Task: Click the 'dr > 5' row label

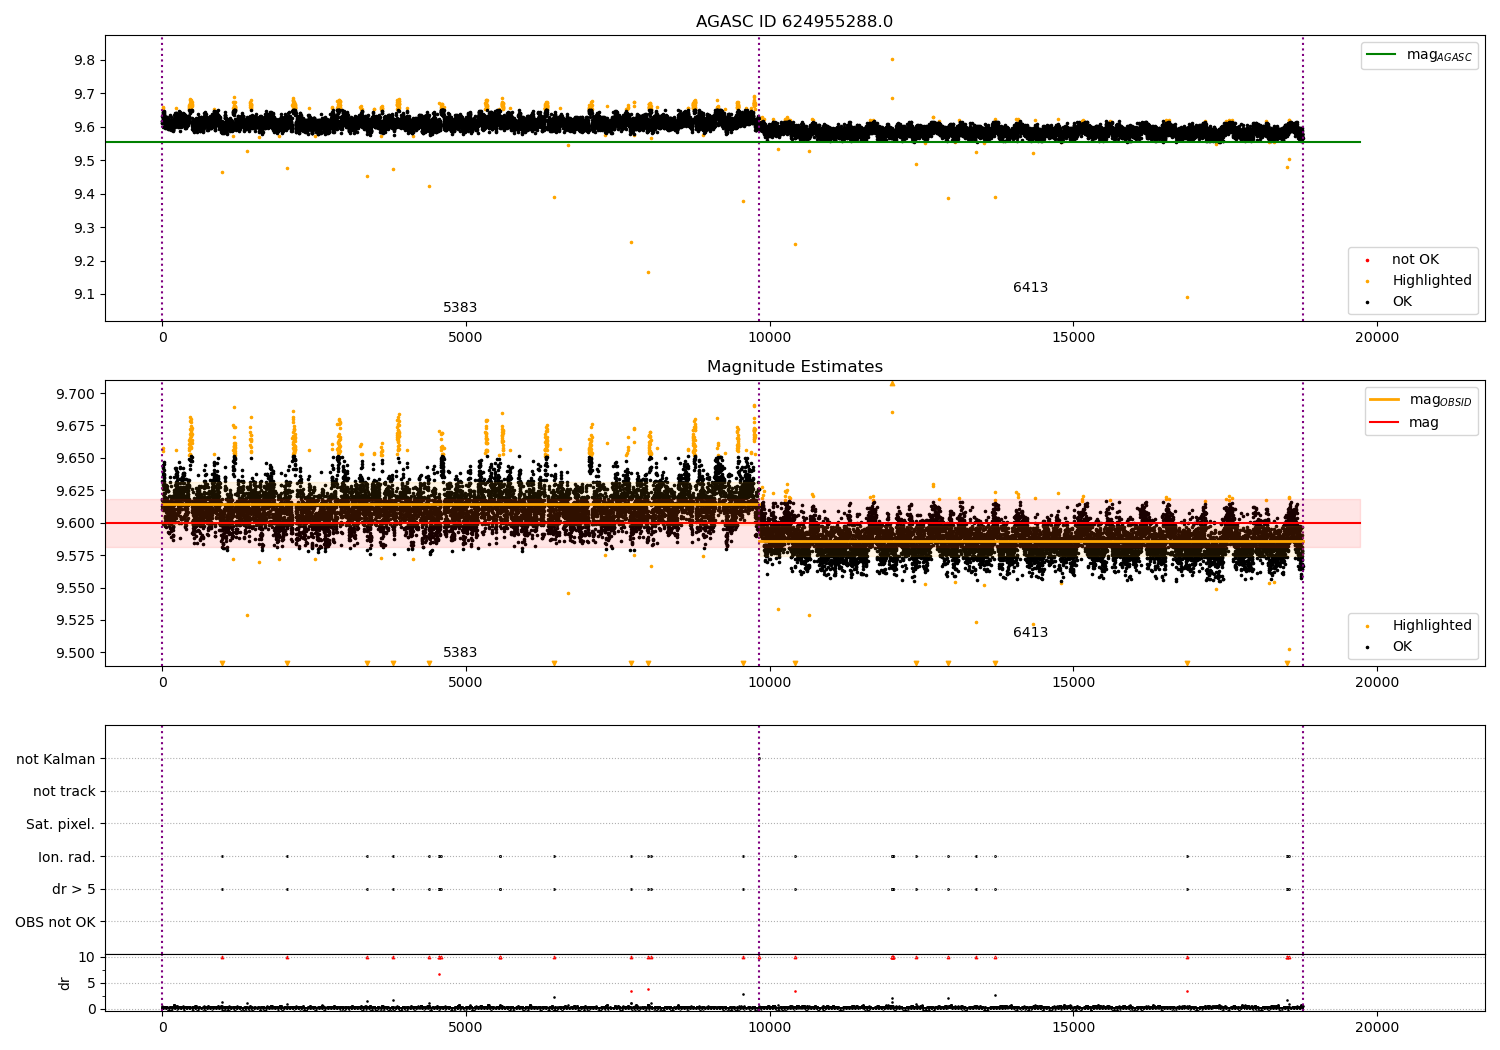Action: (74, 889)
